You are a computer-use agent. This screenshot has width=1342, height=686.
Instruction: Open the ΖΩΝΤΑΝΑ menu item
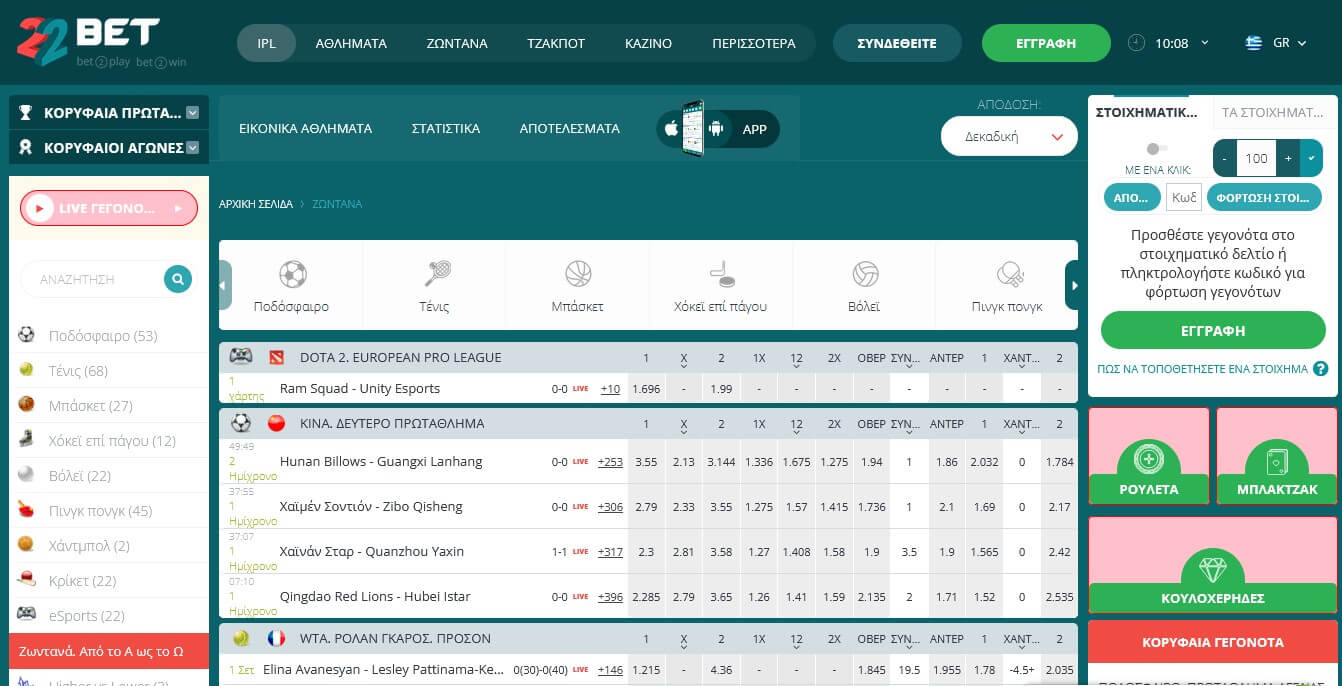[457, 43]
